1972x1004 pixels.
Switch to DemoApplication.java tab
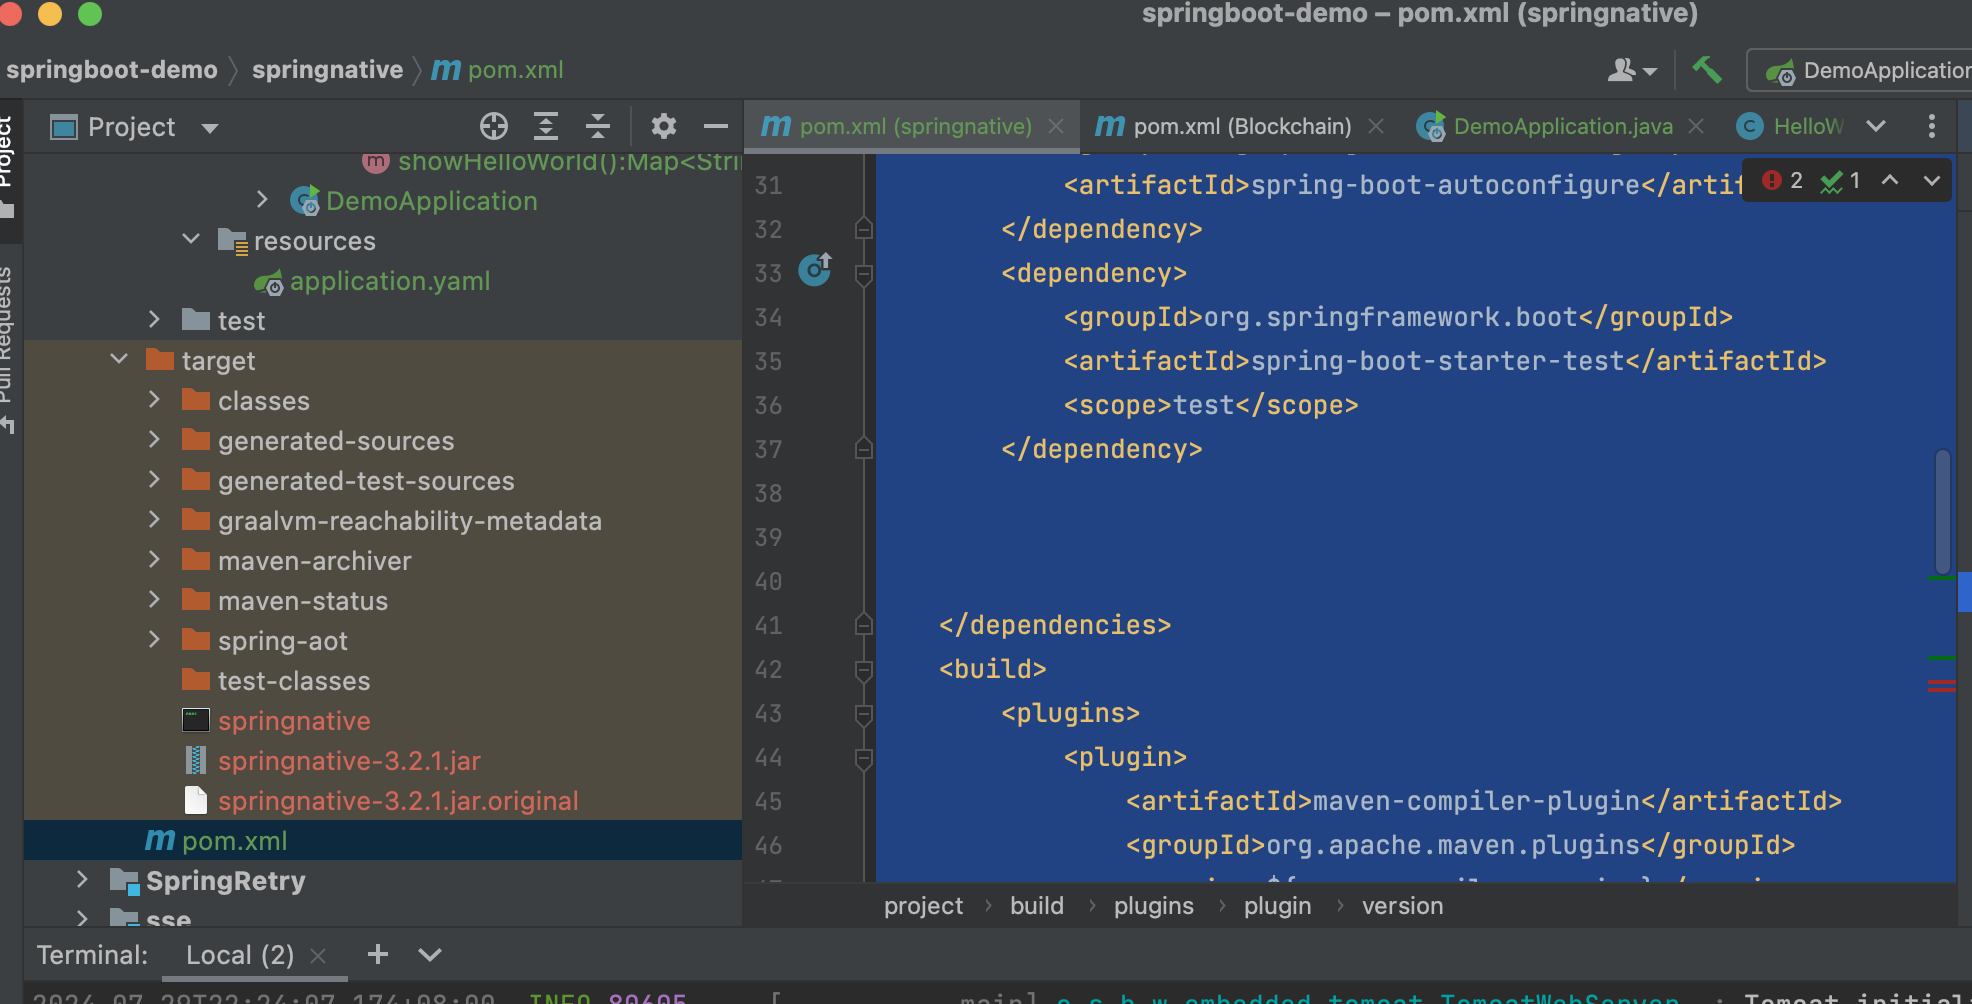(1562, 126)
